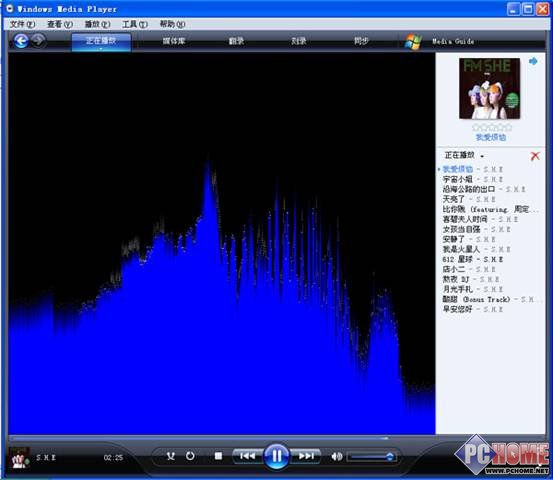Screen dimensions: 553x480
Task: Switch to the 正在播放 tab
Action: pyautogui.click(x=101, y=41)
